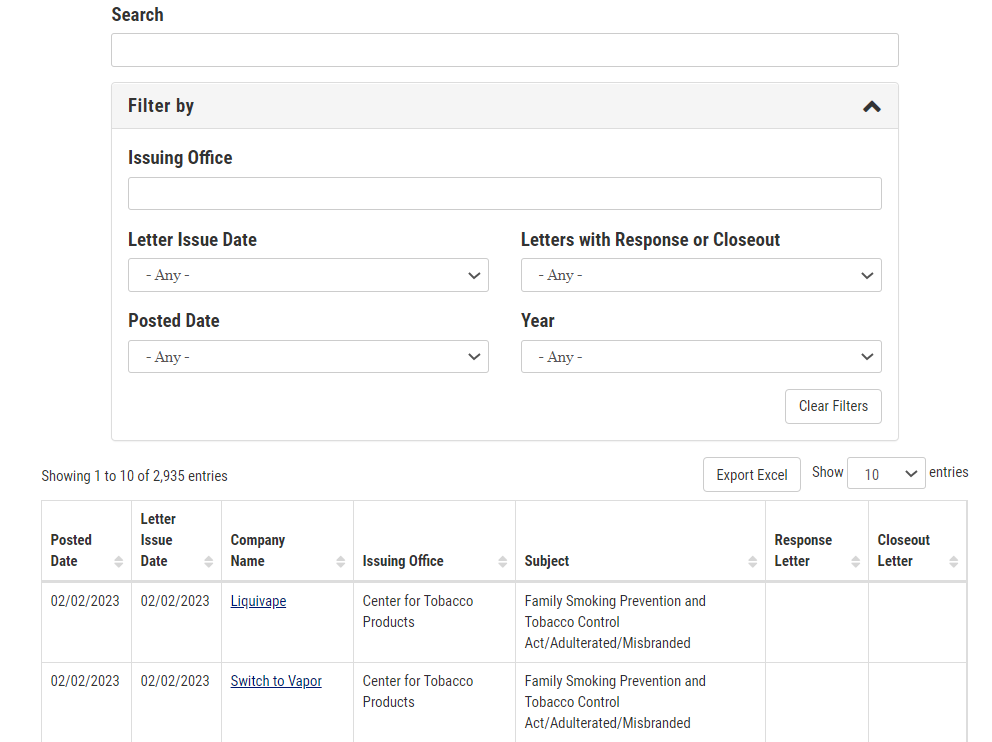This screenshot has height=742, width=992.
Task: Open Letters with Response or Closeout dropdown
Action: [701, 275]
